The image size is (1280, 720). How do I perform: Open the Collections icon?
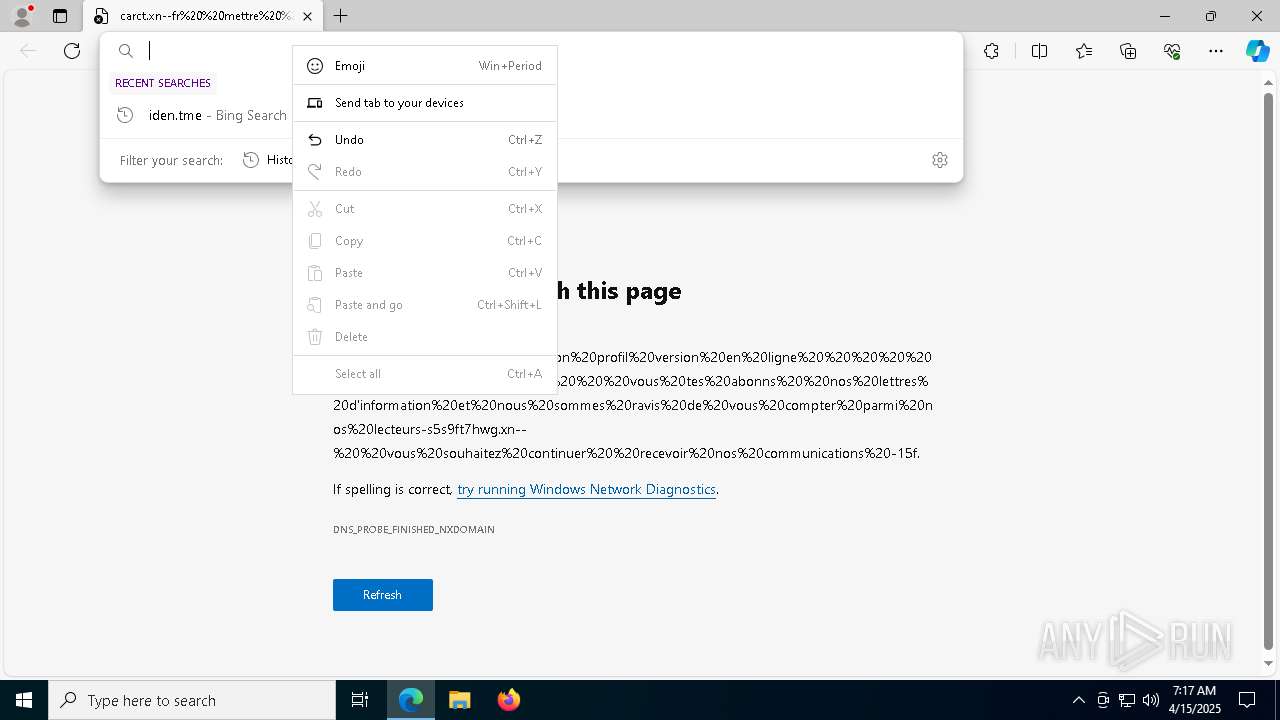click(x=1128, y=51)
